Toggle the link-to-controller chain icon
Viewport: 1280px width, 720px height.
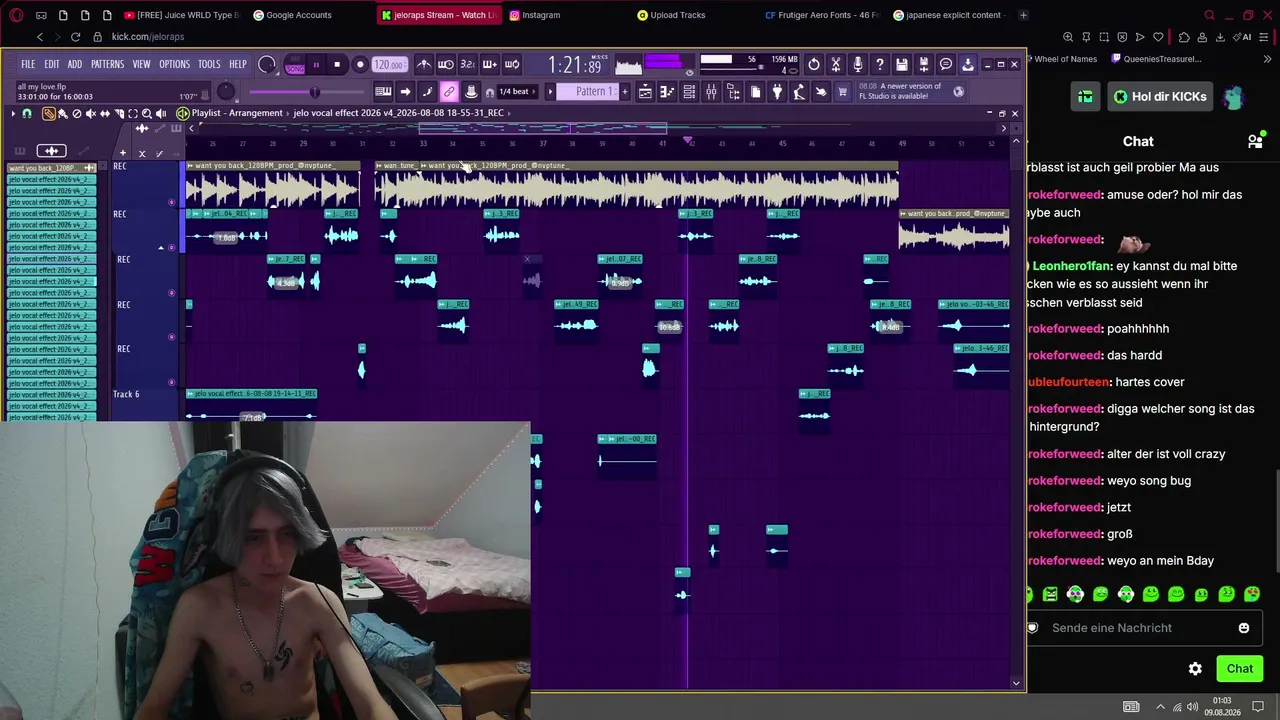click(x=449, y=92)
